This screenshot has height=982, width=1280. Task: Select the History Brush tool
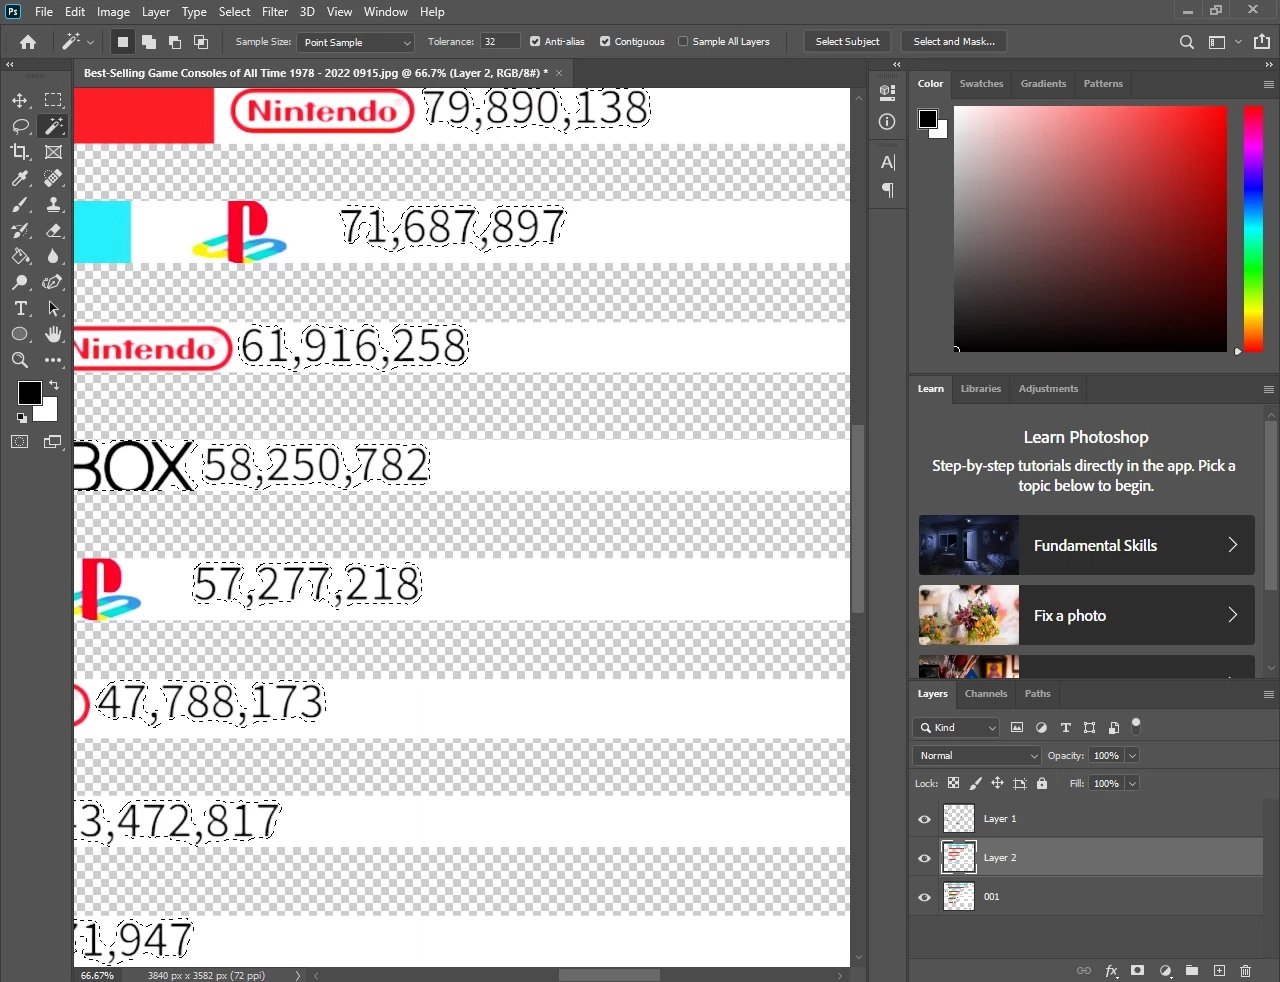coord(20,230)
